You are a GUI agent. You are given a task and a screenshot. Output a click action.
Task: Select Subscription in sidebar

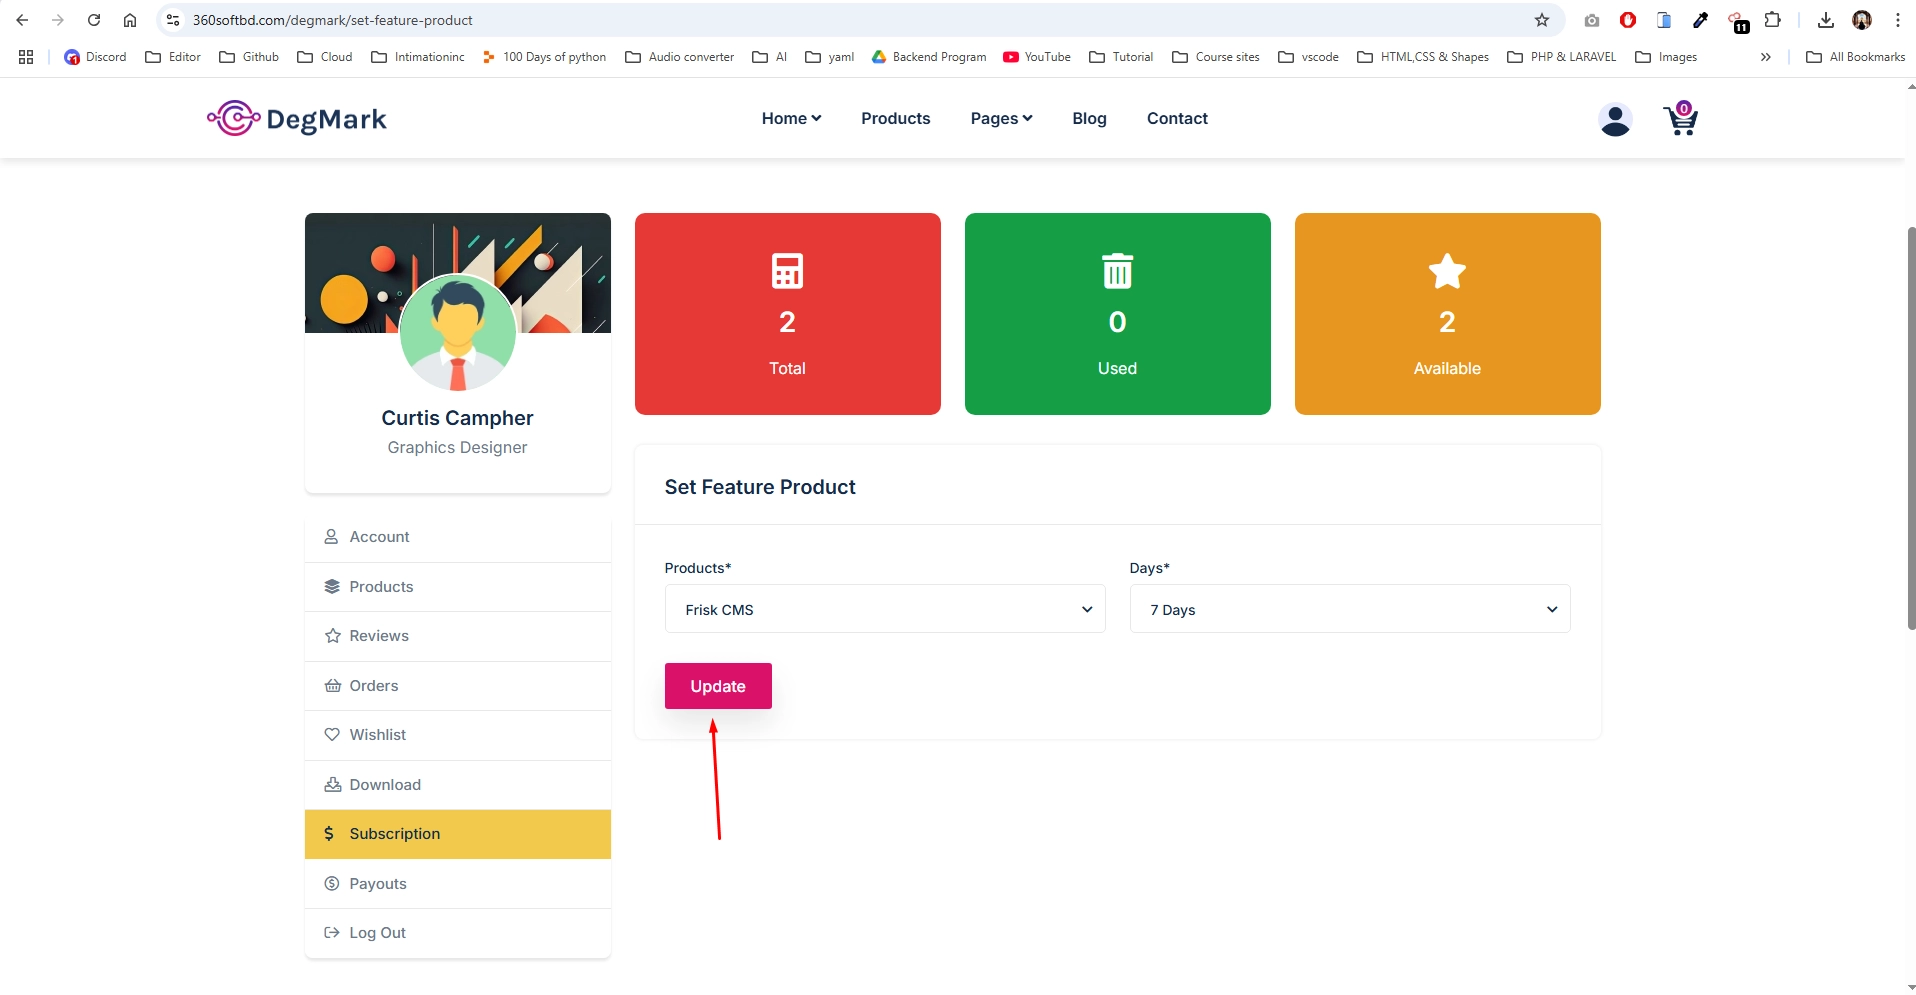click(458, 834)
